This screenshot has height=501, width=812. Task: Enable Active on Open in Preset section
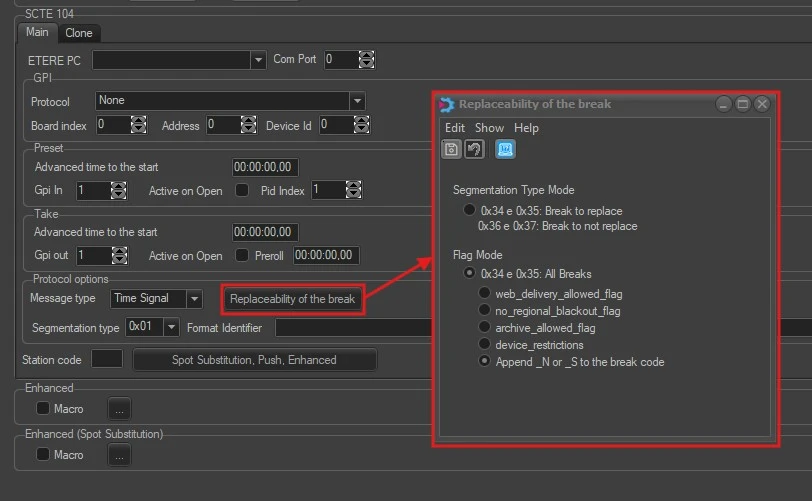point(241,190)
